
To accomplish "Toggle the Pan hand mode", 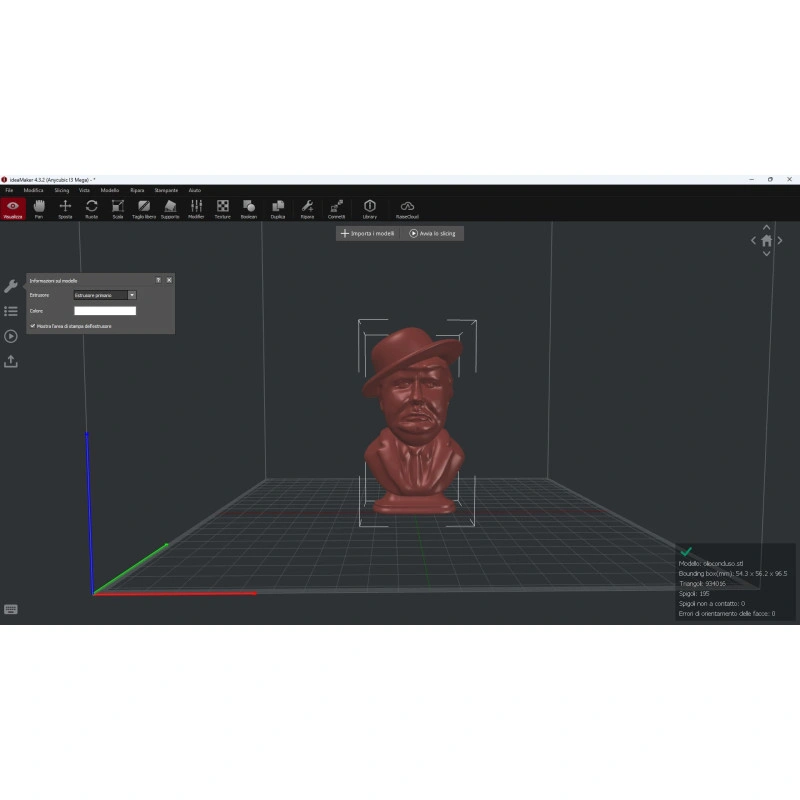I will [39, 209].
